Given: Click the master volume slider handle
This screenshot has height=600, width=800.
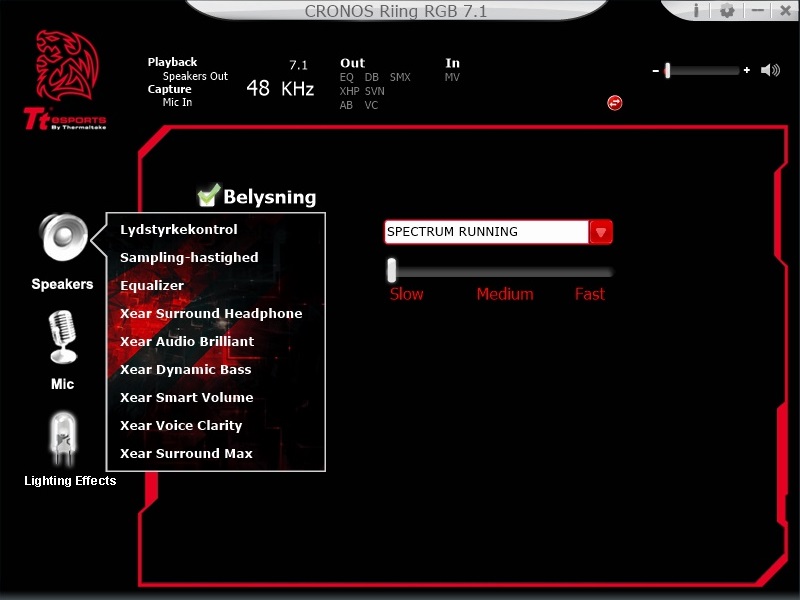Looking at the screenshot, I should pos(667,70).
